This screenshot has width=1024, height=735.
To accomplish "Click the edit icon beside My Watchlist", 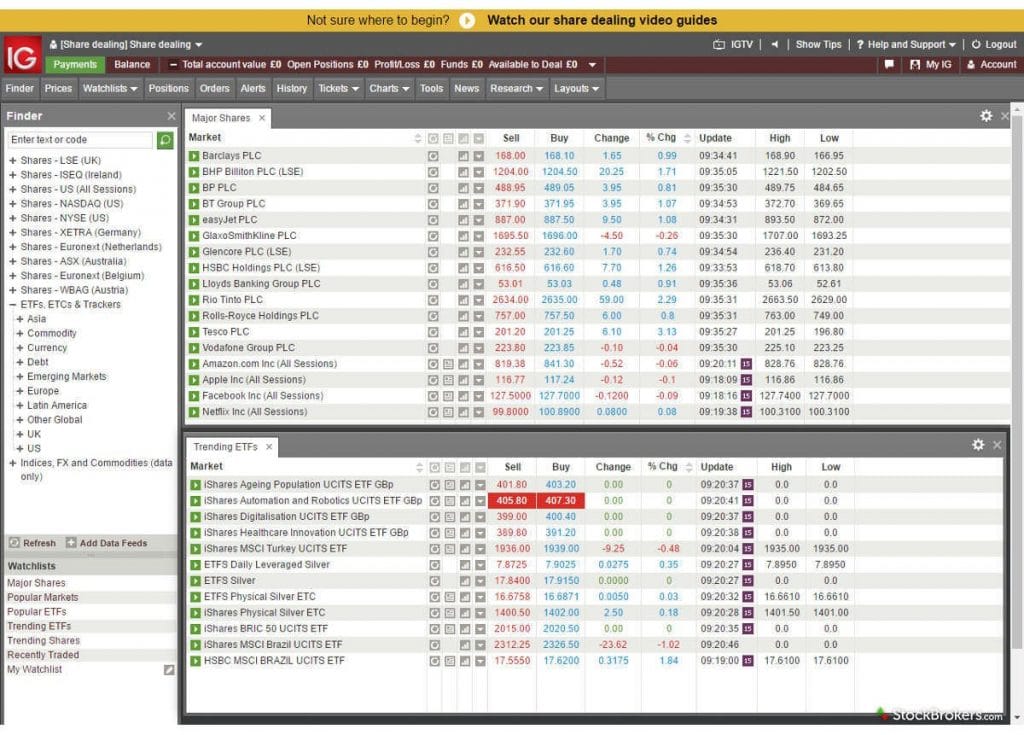I will pyautogui.click(x=169, y=670).
